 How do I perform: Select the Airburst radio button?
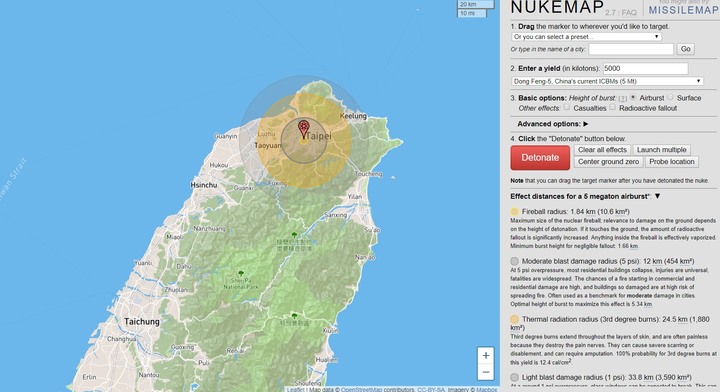click(633, 97)
